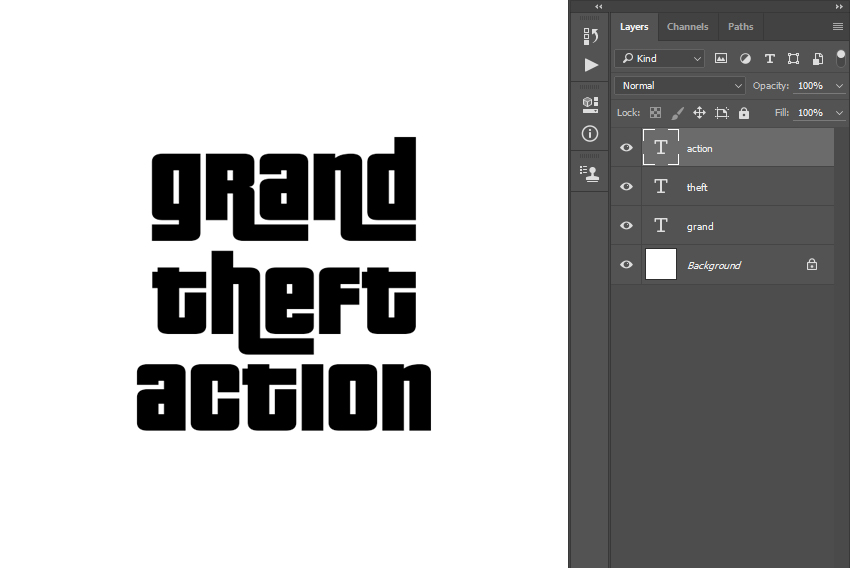
Task: Select the theft text layer thumbnail
Action: pyautogui.click(x=660, y=186)
